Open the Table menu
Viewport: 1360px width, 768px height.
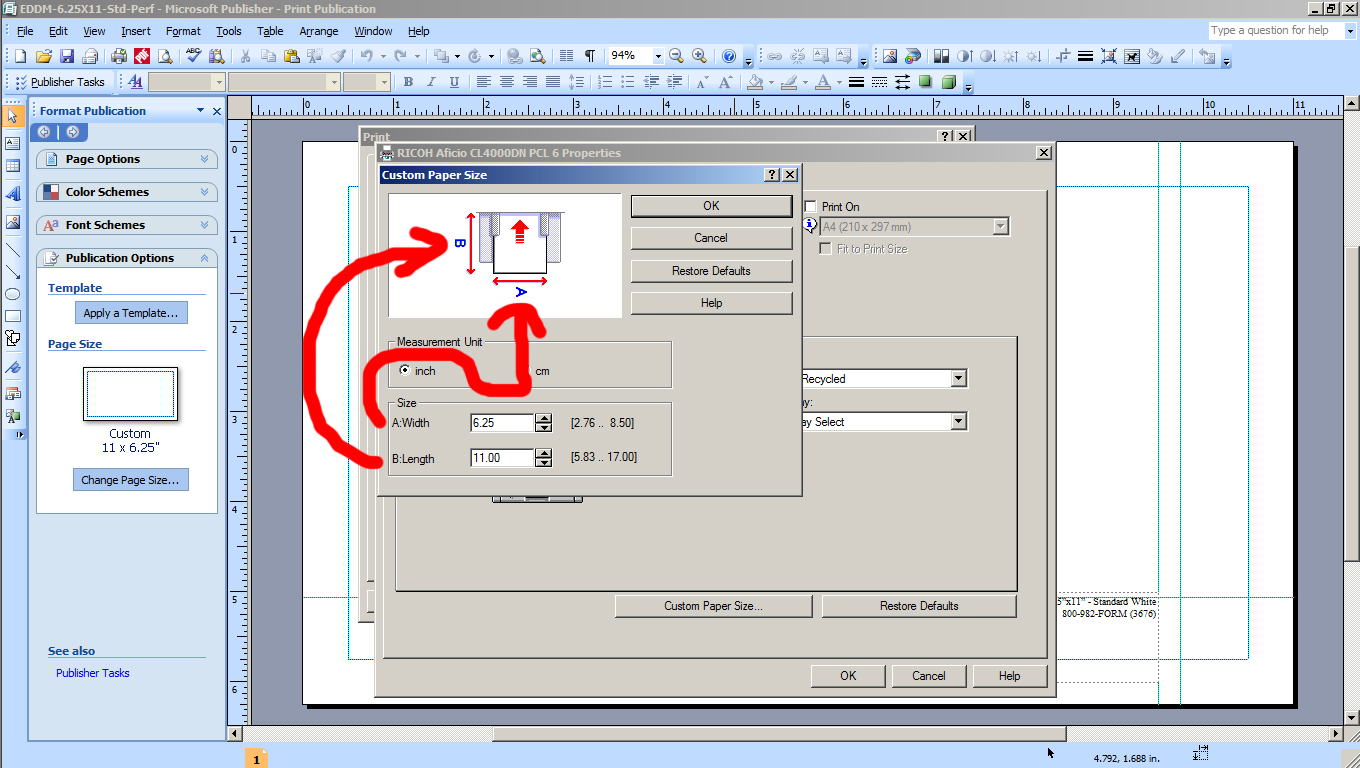point(269,31)
